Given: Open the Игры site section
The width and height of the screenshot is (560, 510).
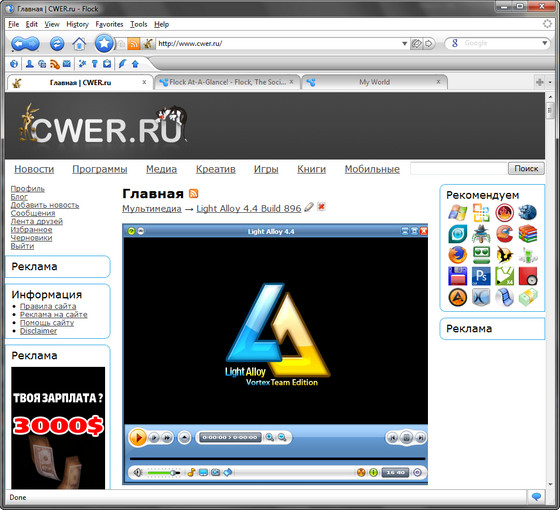Looking at the screenshot, I should click(x=266, y=169).
